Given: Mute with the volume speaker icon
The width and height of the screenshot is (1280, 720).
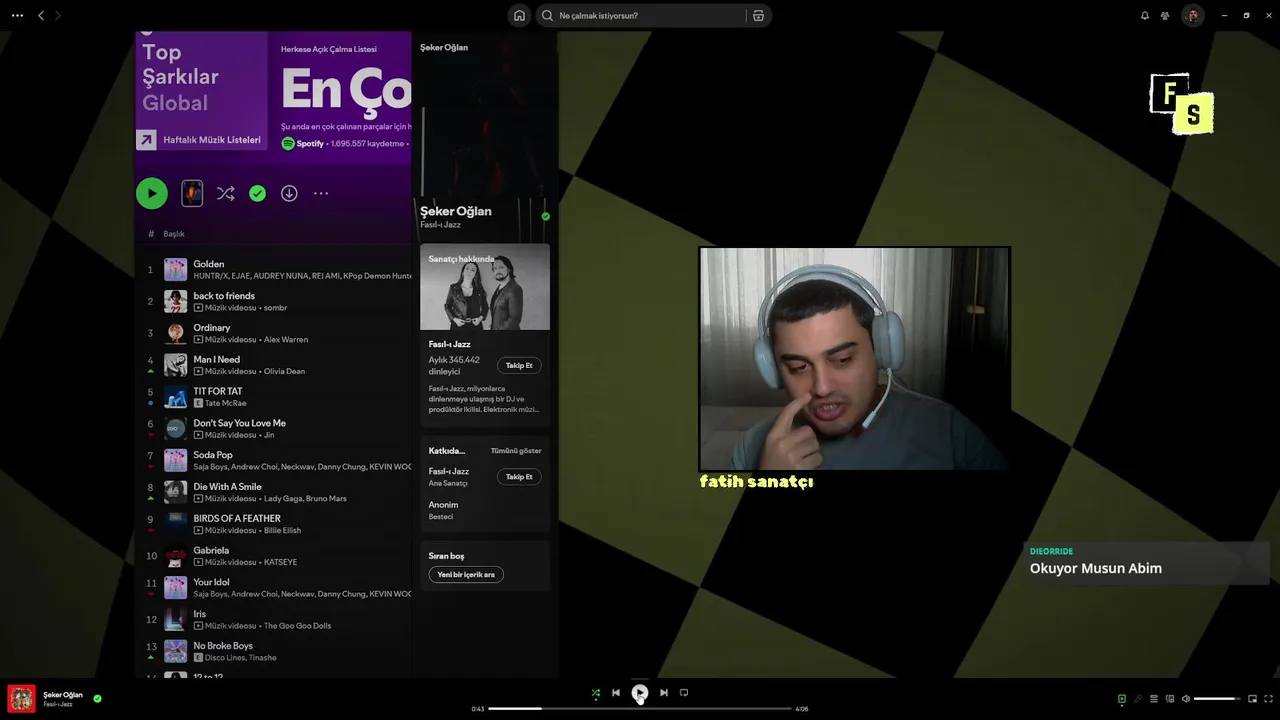Looking at the screenshot, I should (1186, 699).
